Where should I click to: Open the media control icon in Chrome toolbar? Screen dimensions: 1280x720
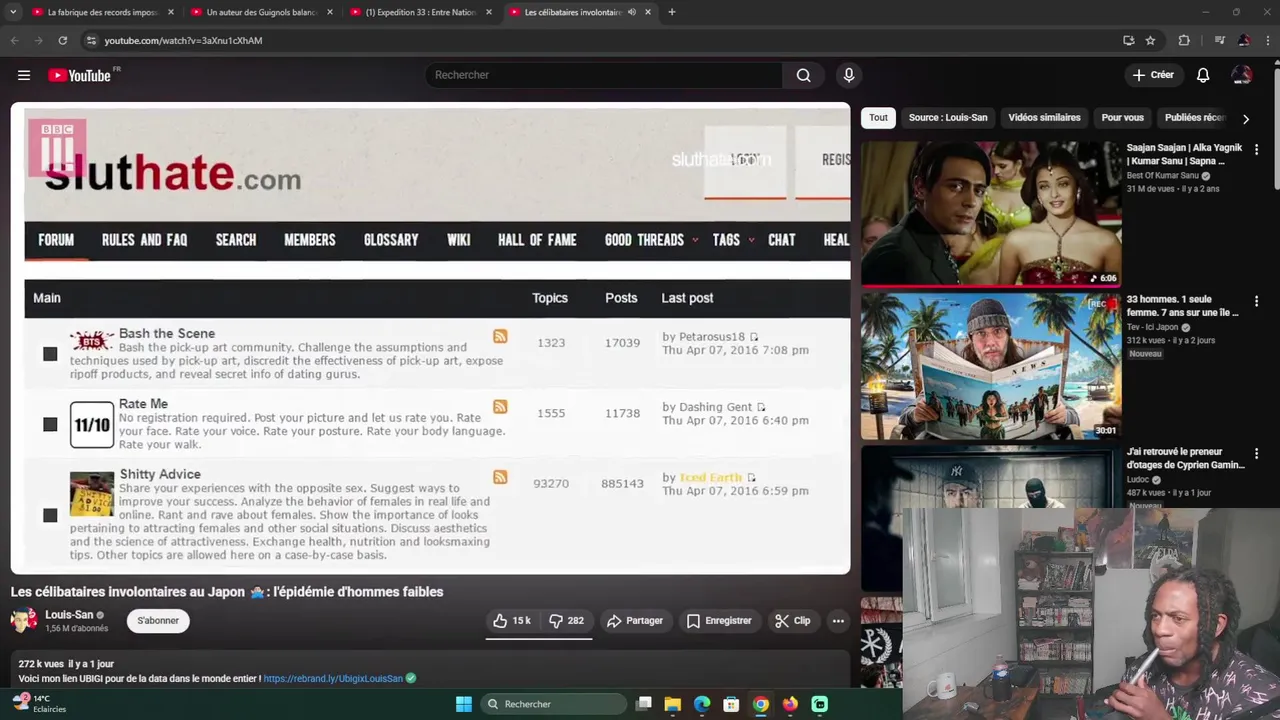(x=1219, y=40)
